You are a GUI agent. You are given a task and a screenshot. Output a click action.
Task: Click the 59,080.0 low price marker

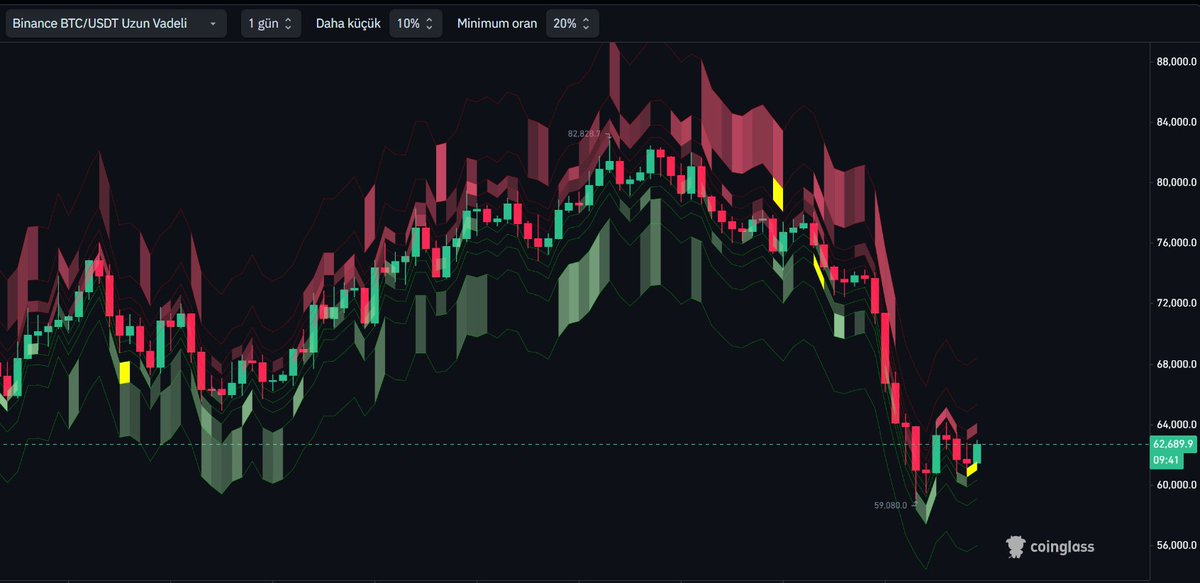click(890, 505)
